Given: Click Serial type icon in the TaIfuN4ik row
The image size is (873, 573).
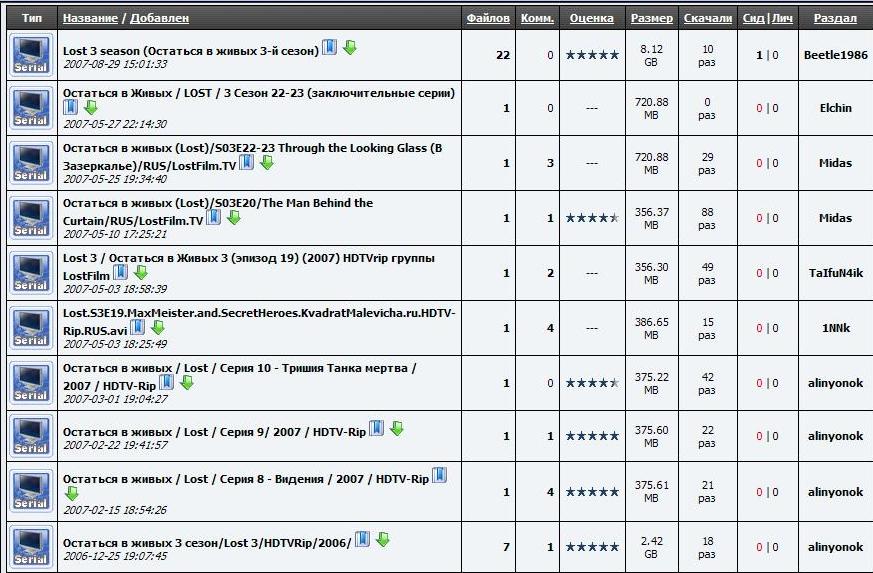Looking at the screenshot, I should click(31, 273).
